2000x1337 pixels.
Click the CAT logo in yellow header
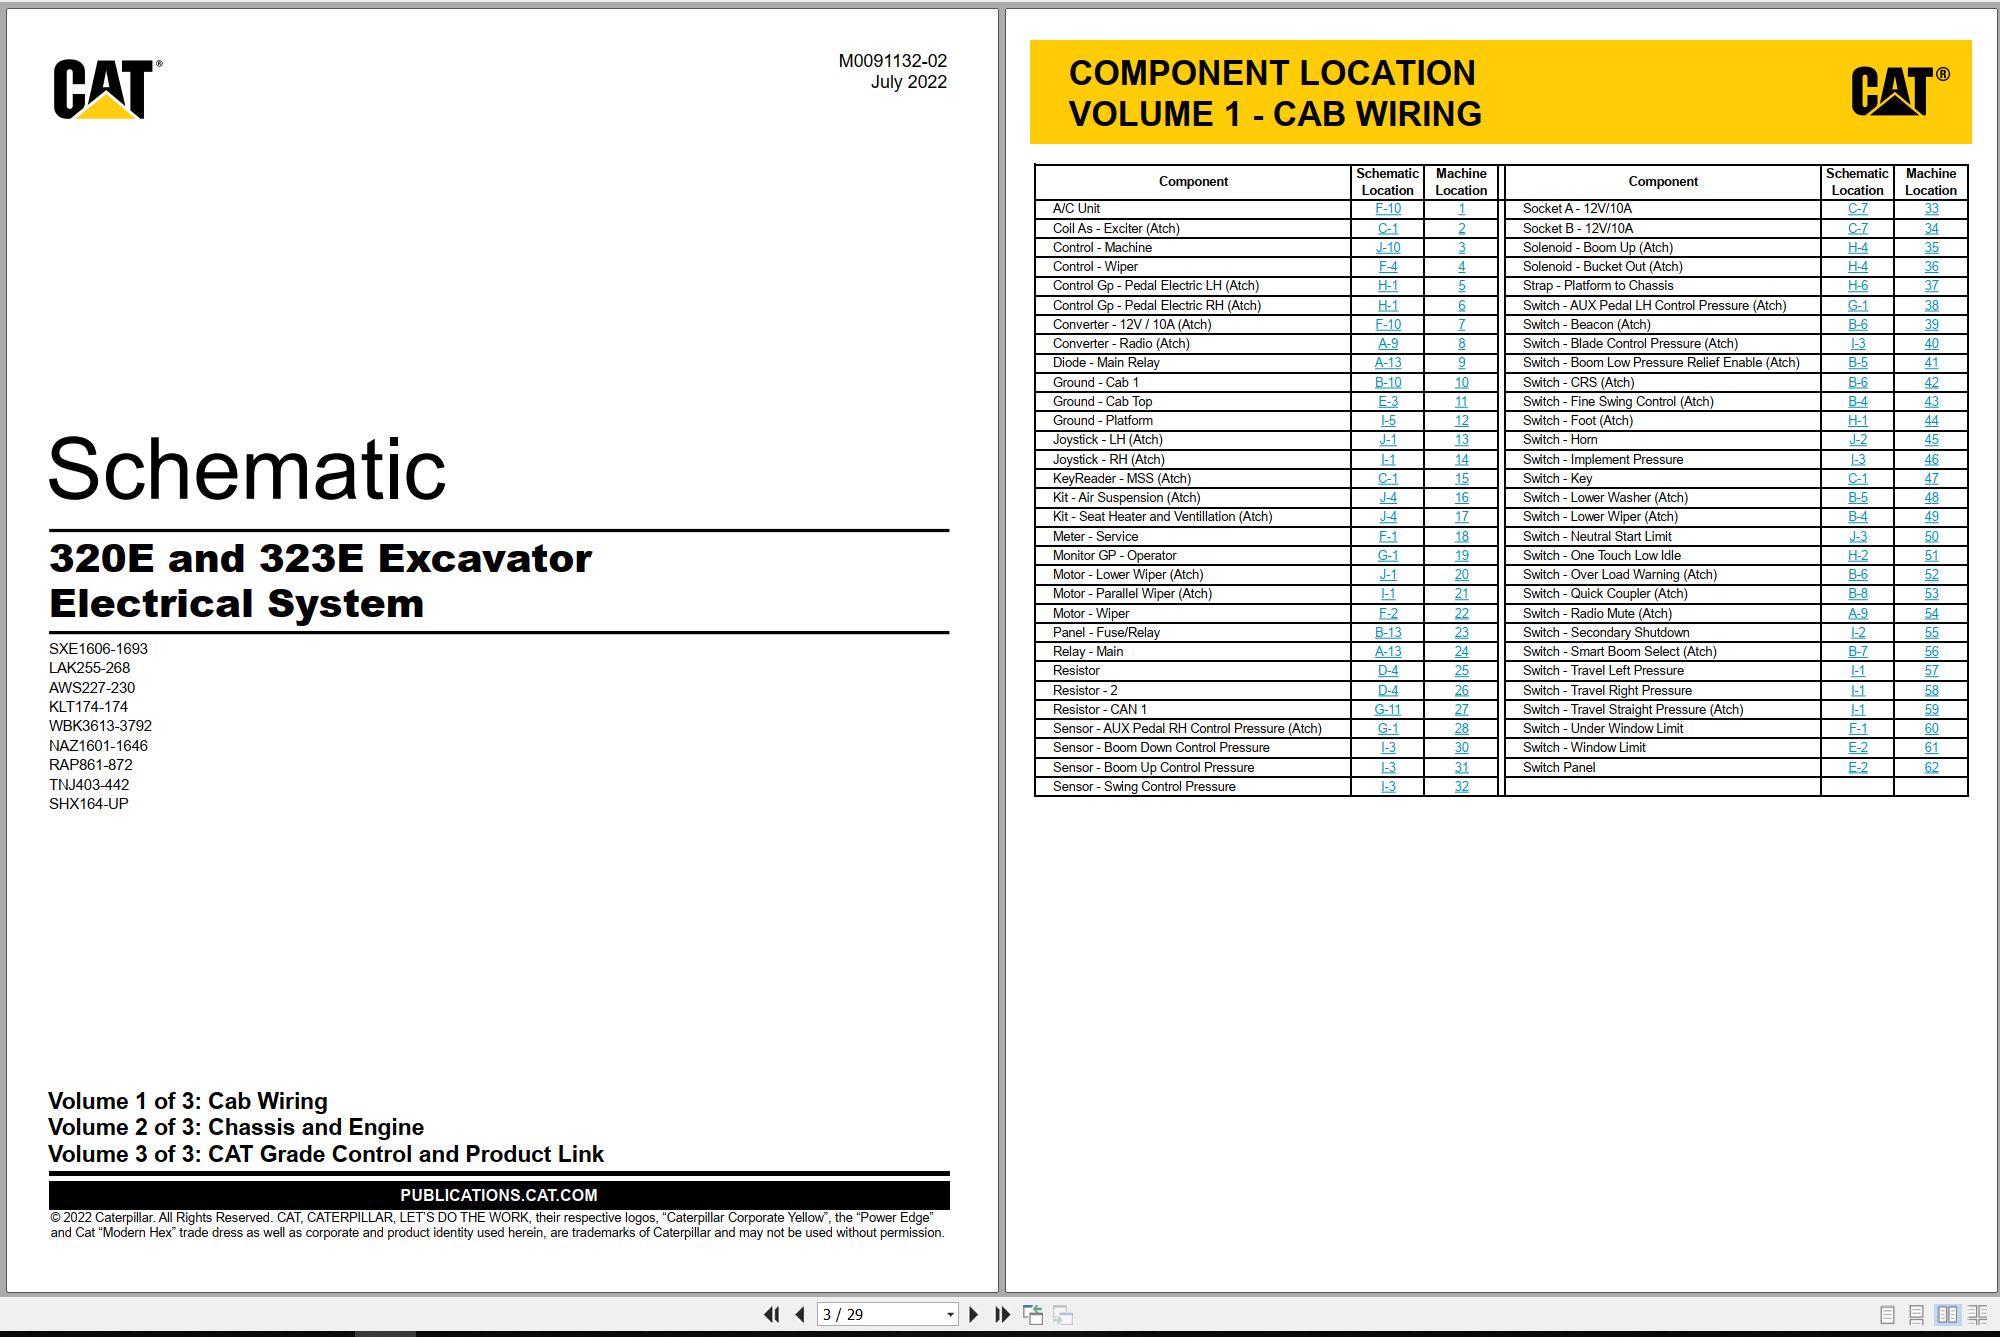coord(1900,91)
